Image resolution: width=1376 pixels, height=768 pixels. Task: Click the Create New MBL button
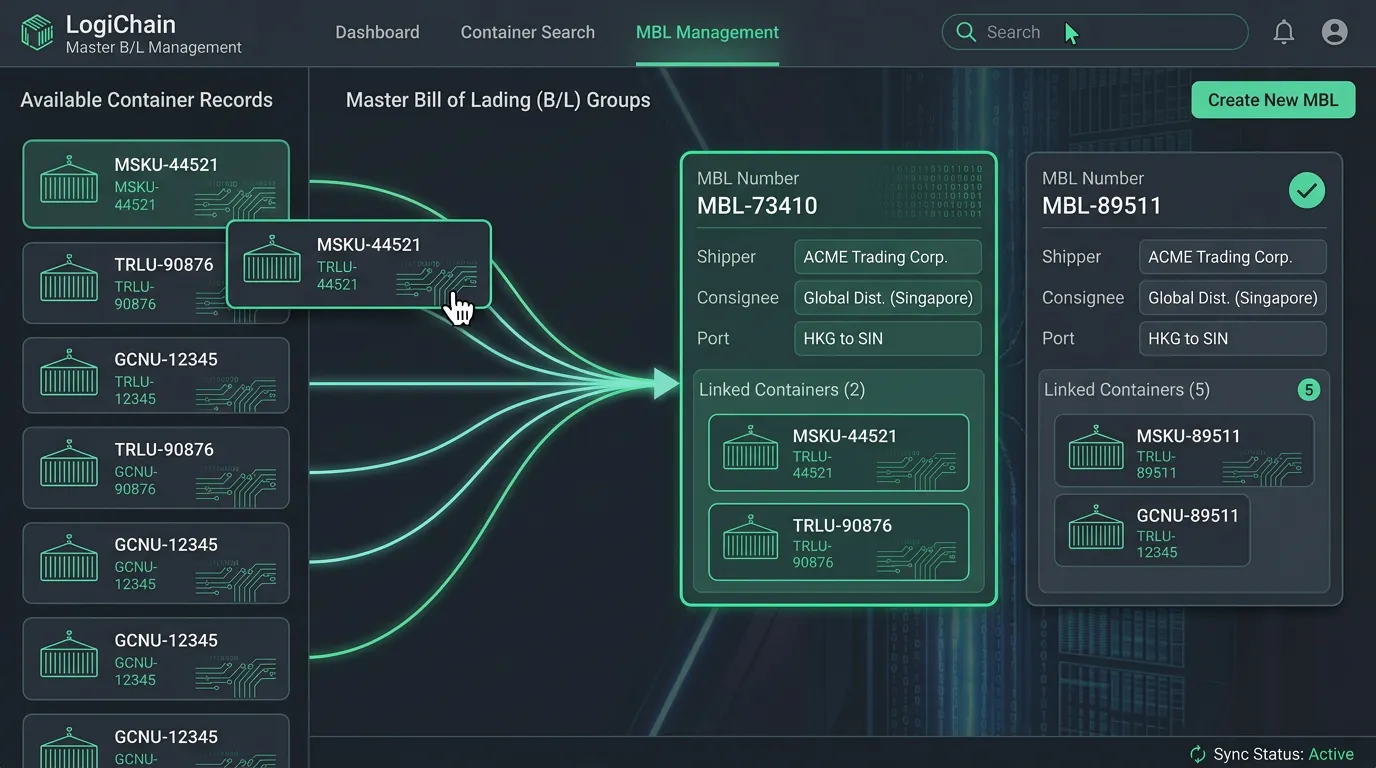pos(1272,100)
